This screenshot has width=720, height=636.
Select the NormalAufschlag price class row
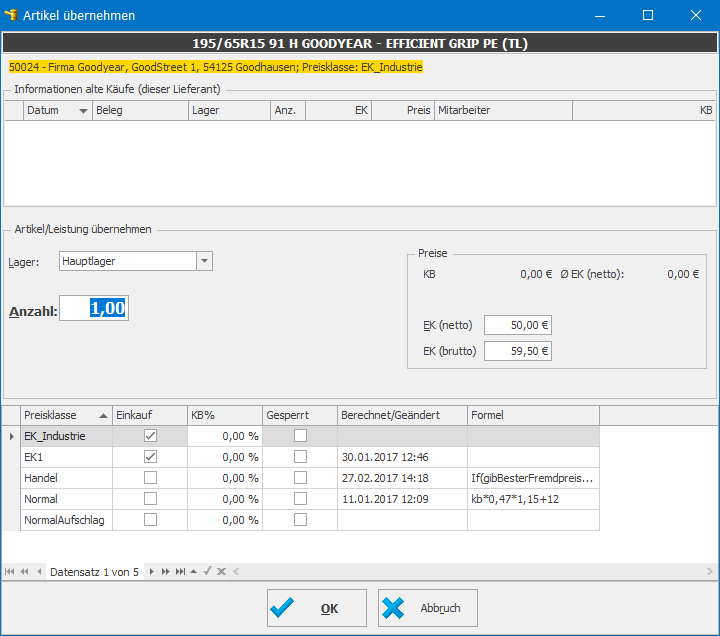click(x=310, y=520)
